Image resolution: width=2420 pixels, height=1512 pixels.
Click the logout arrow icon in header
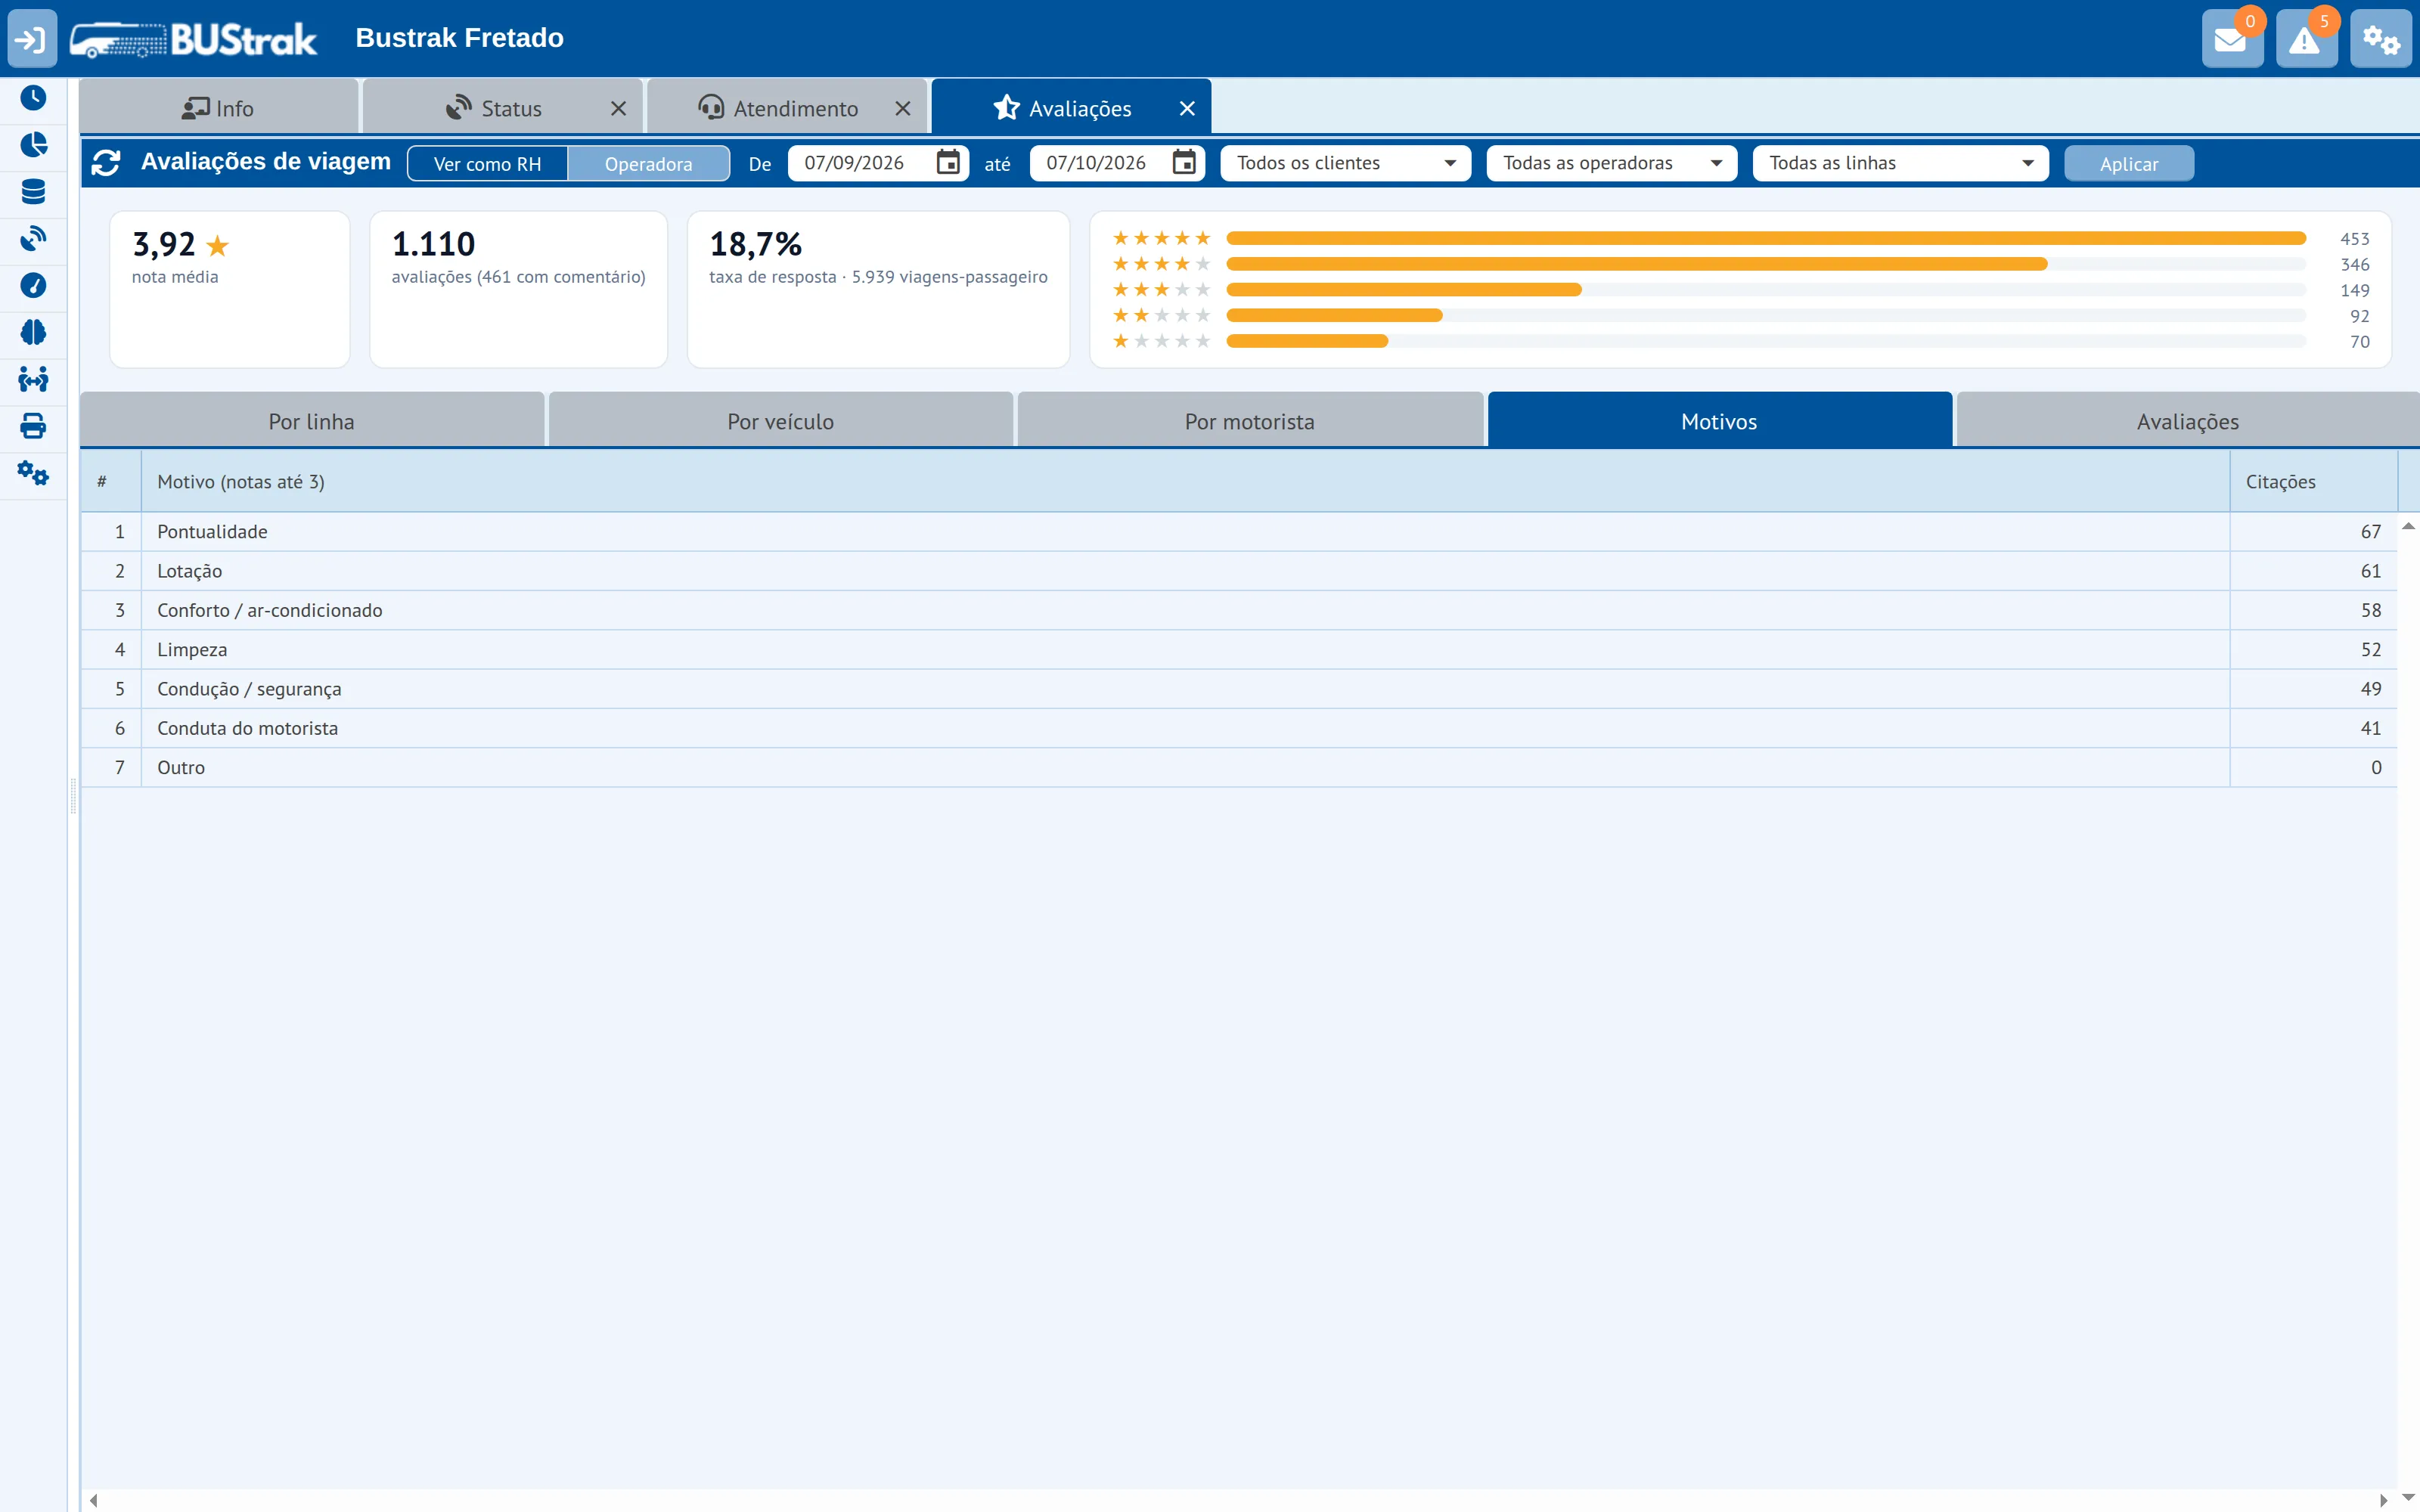[x=32, y=39]
